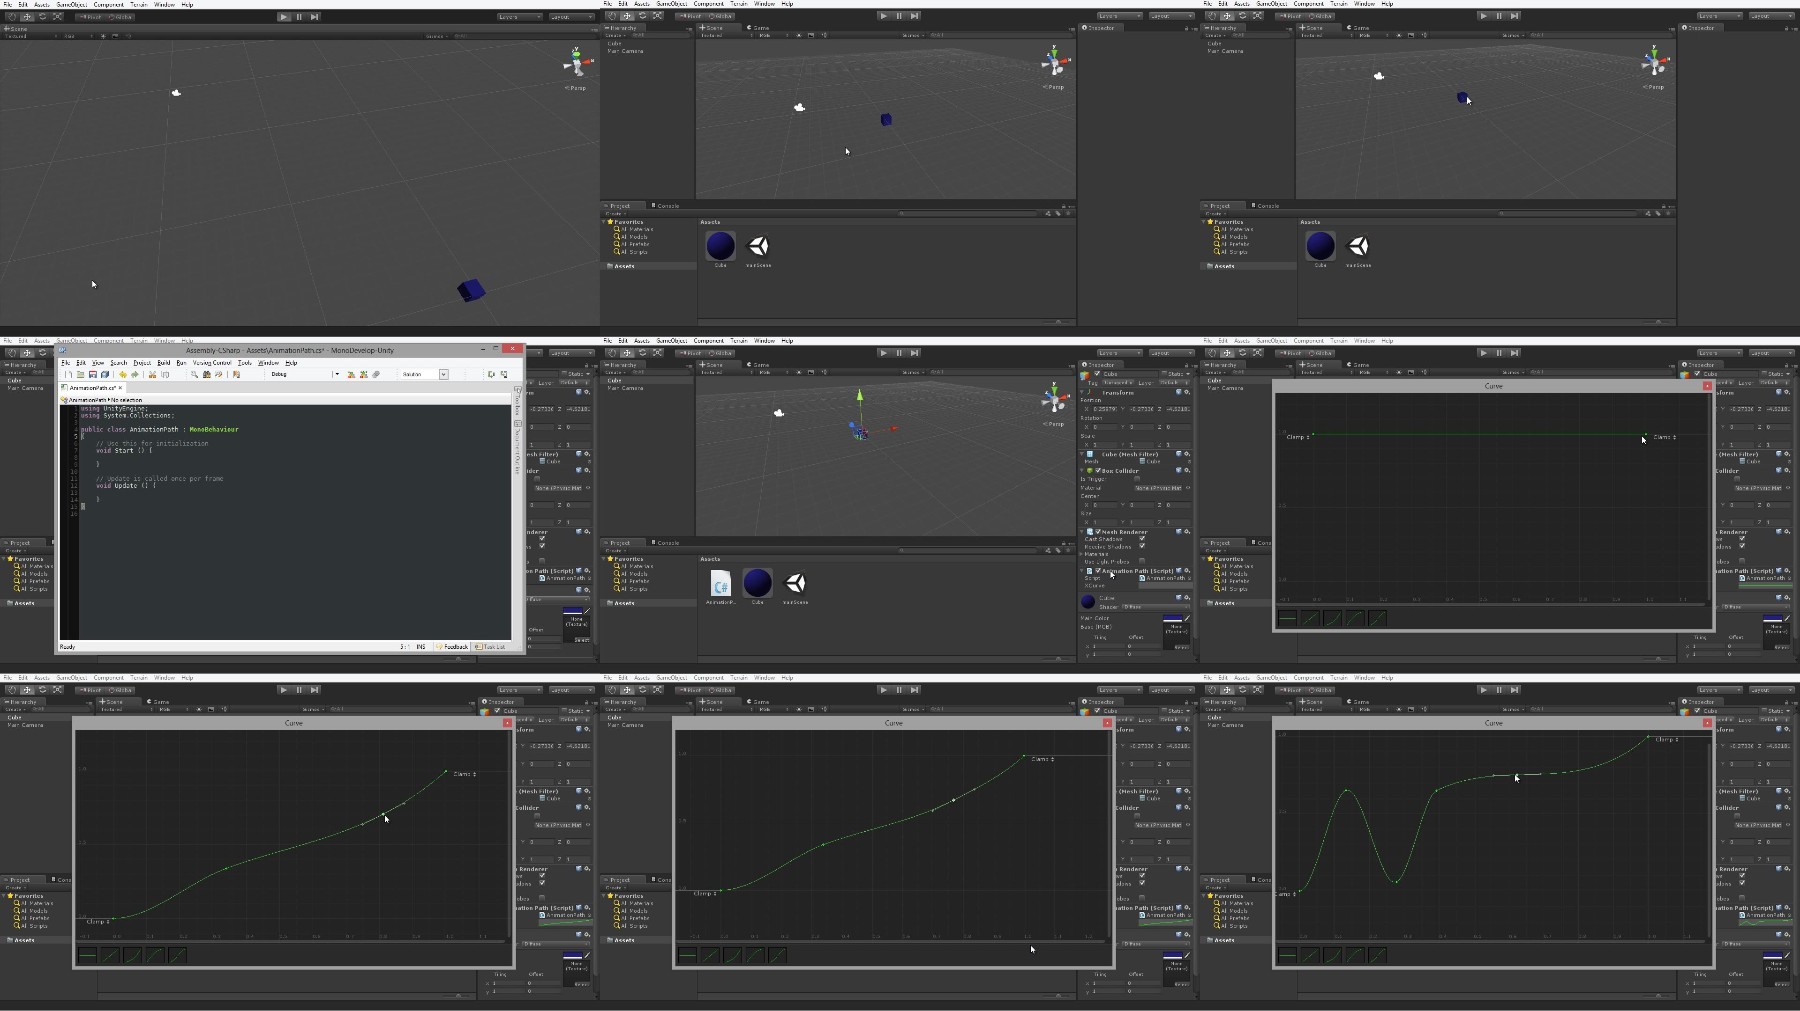Viewport: 1800px width, 1011px height.
Task: Click white camera icon in move-gizmo Scene view
Action: tap(779, 412)
